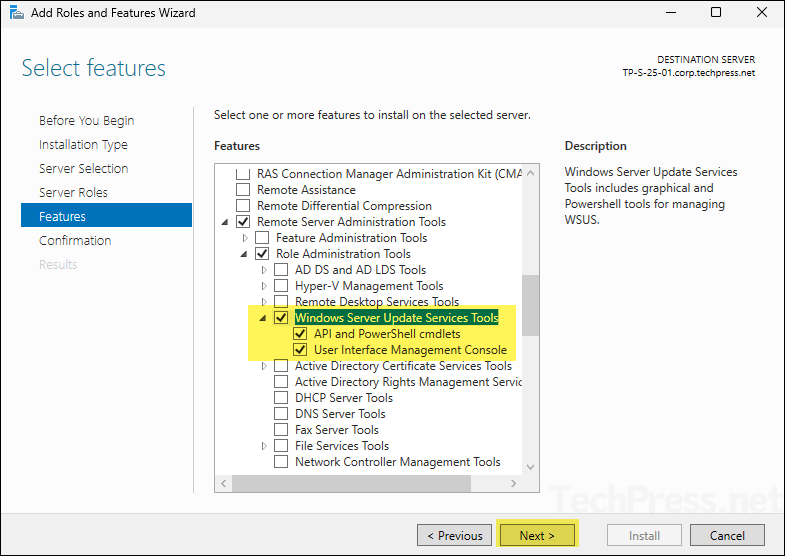The image size is (785, 556).
Task: Click the wizard icon in the title bar
Action: click(x=15, y=13)
